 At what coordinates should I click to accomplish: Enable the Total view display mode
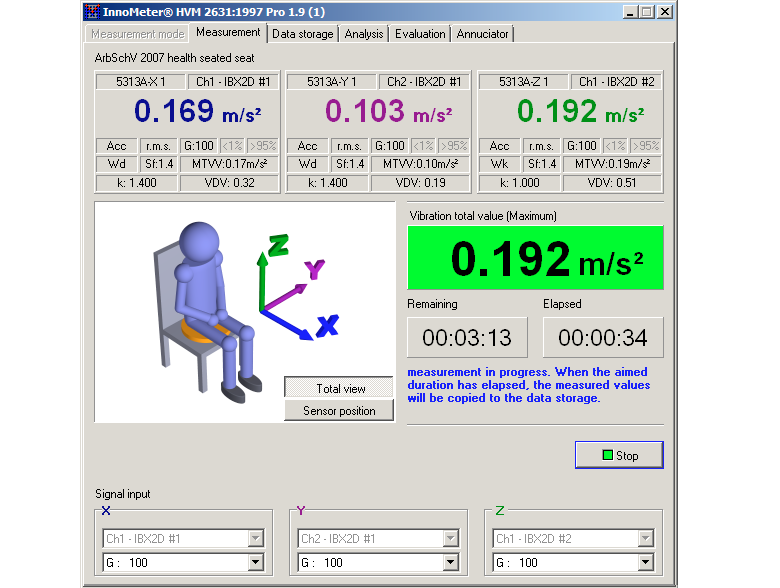[x=340, y=388]
